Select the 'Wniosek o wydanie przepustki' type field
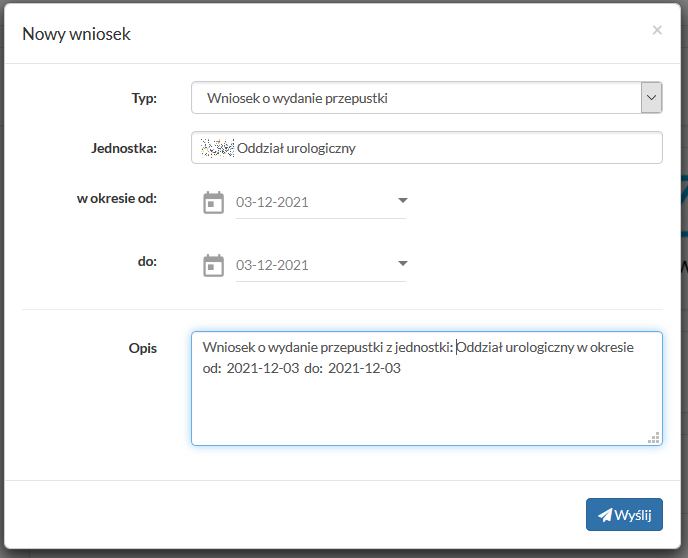688x558 pixels. [415, 98]
